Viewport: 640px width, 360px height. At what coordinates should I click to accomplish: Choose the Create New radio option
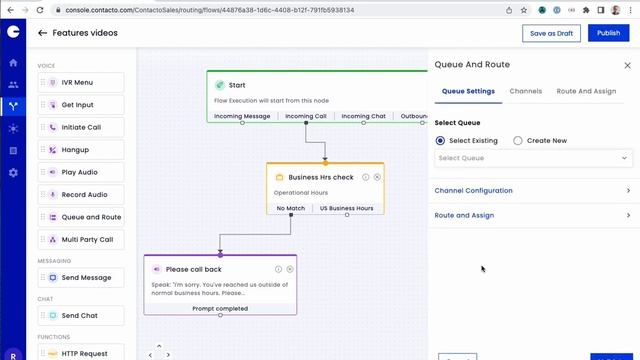pos(518,140)
